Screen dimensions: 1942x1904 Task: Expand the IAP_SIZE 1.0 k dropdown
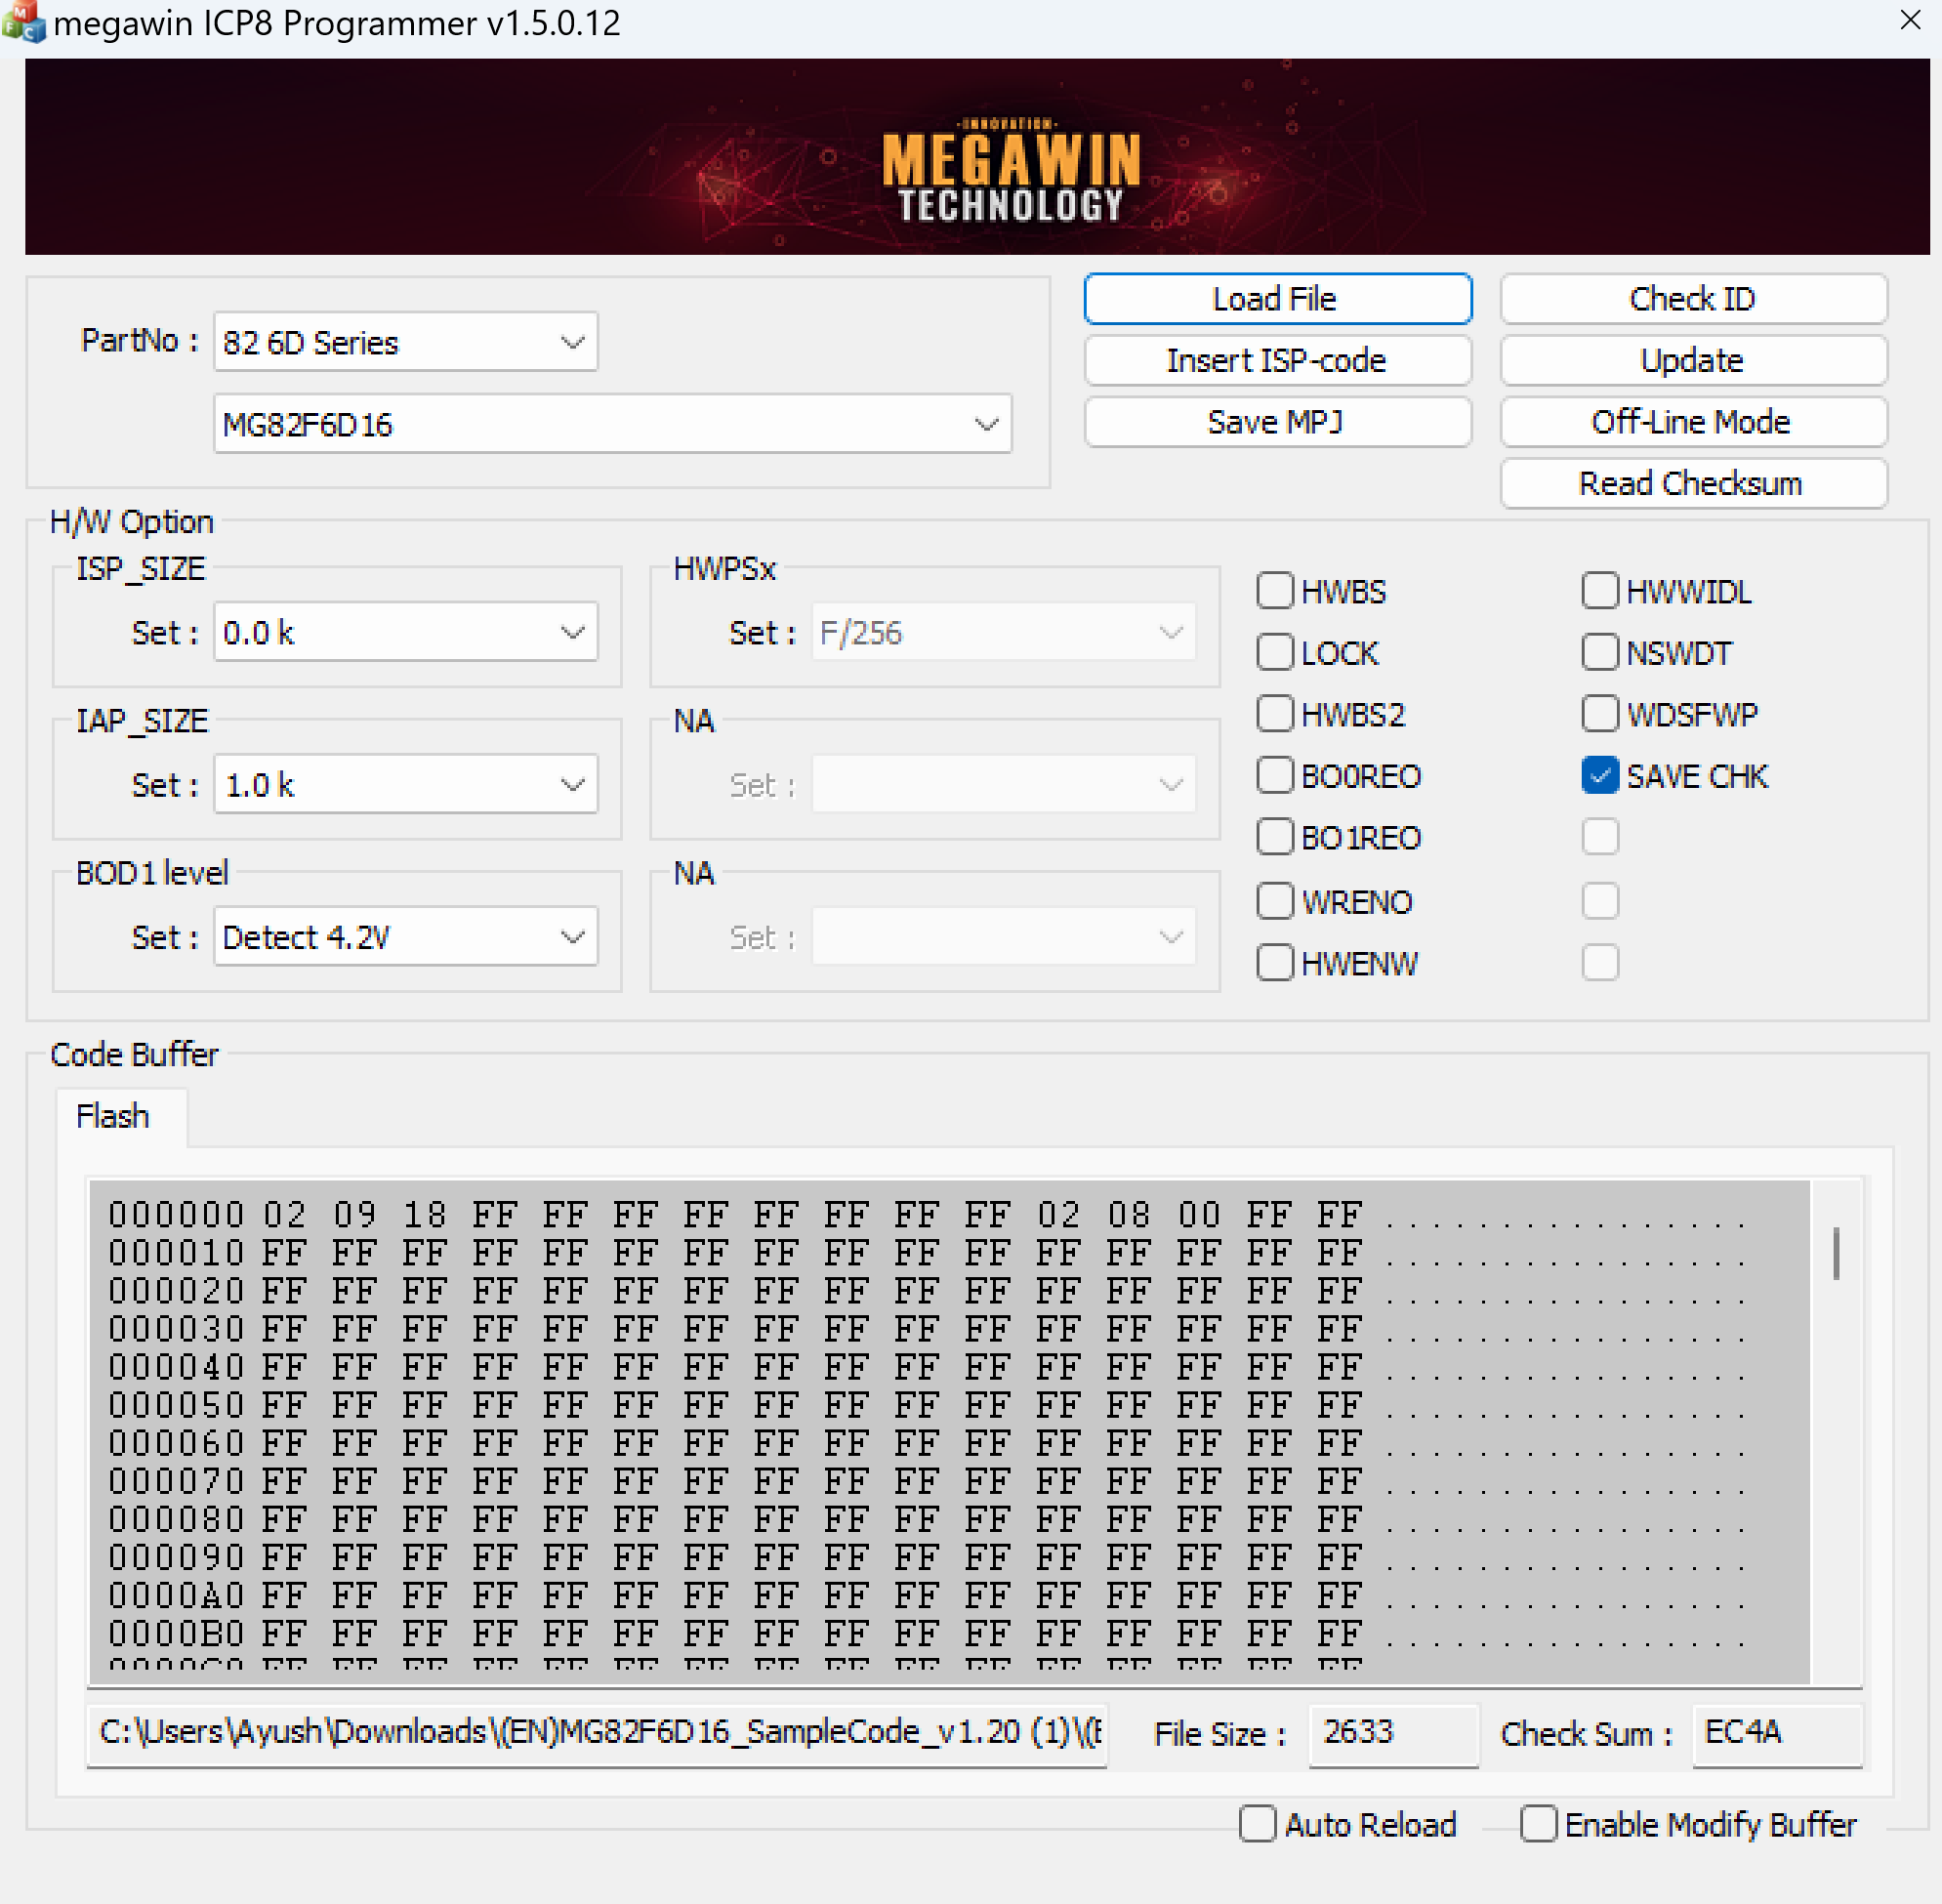coord(405,785)
